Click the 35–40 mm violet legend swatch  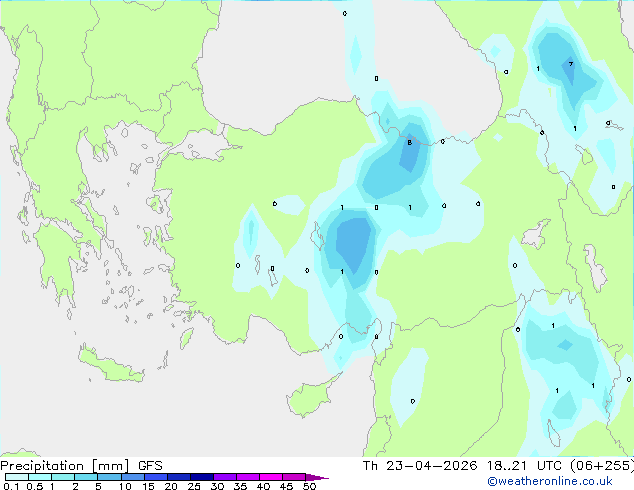[247, 477]
